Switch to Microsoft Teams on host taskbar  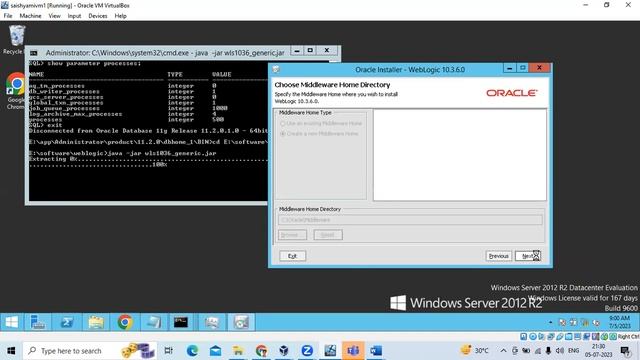353,351
